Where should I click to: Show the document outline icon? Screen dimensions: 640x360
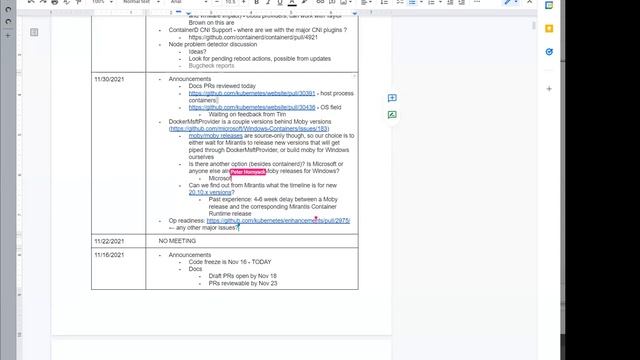[x=34, y=32]
